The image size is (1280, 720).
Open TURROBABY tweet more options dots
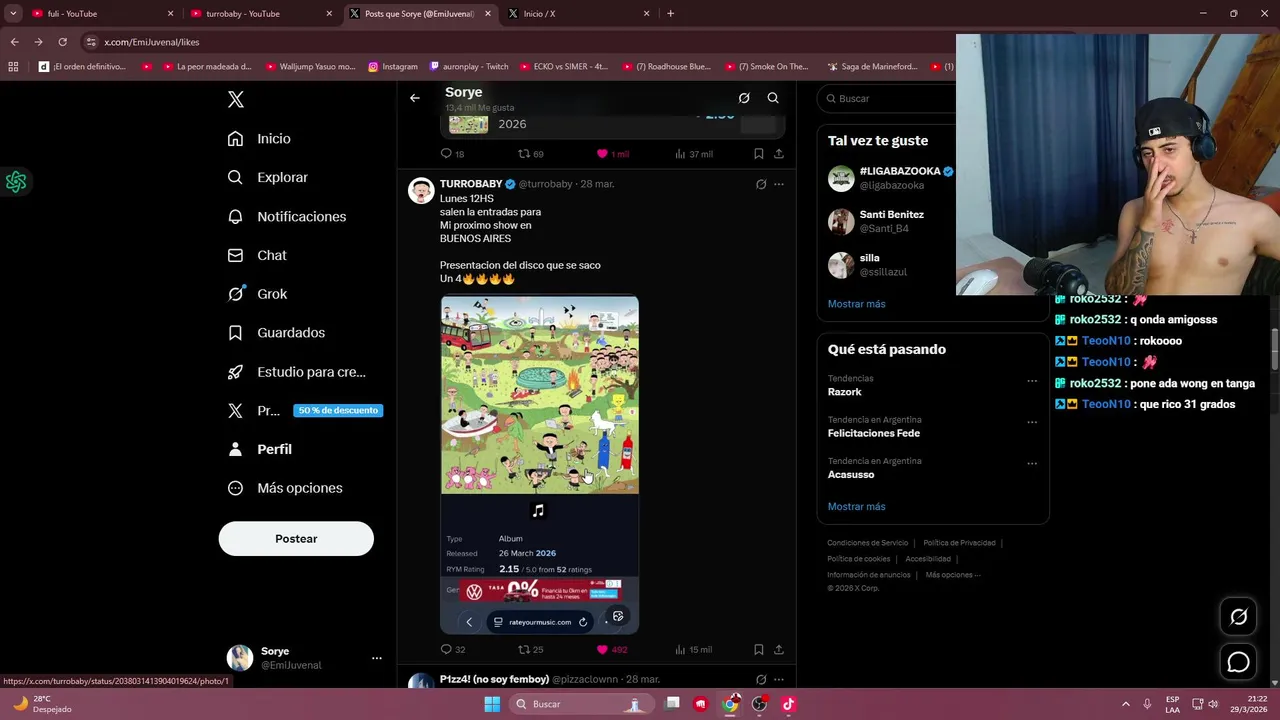pyautogui.click(x=779, y=184)
